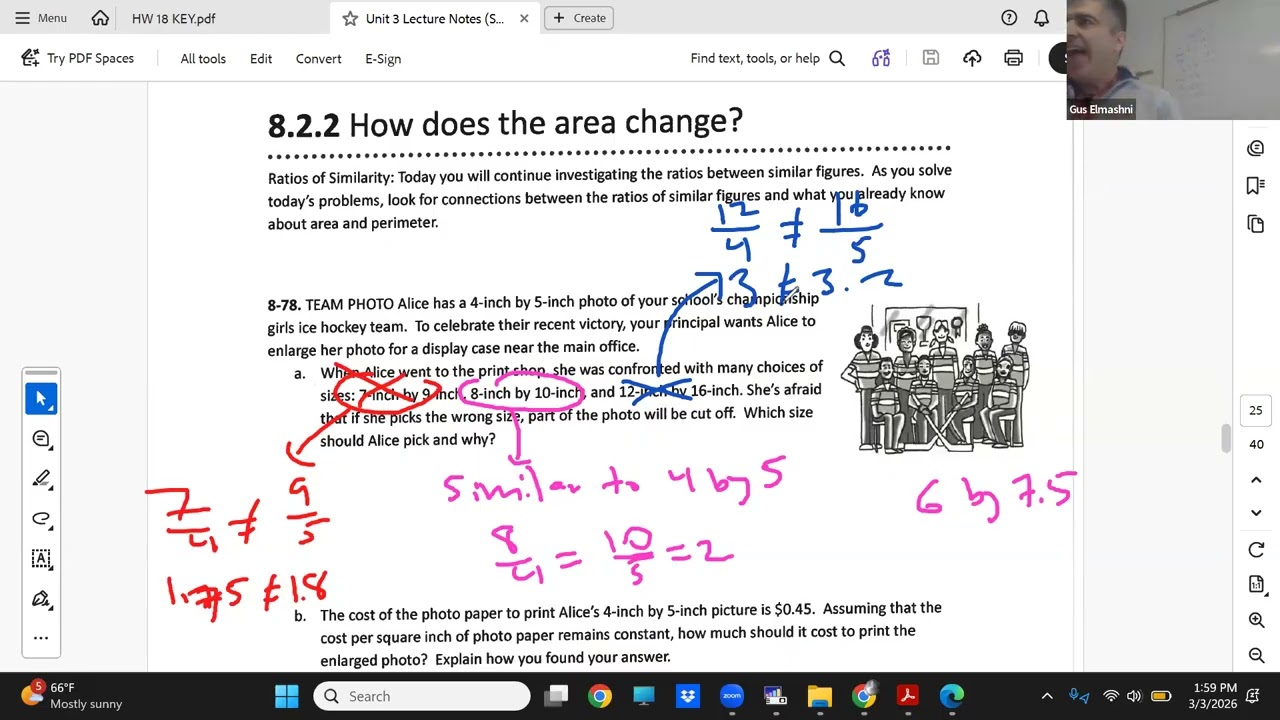1280x720 pixels.
Task: Click the upload to cloud icon
Action: tap(972, 58)
